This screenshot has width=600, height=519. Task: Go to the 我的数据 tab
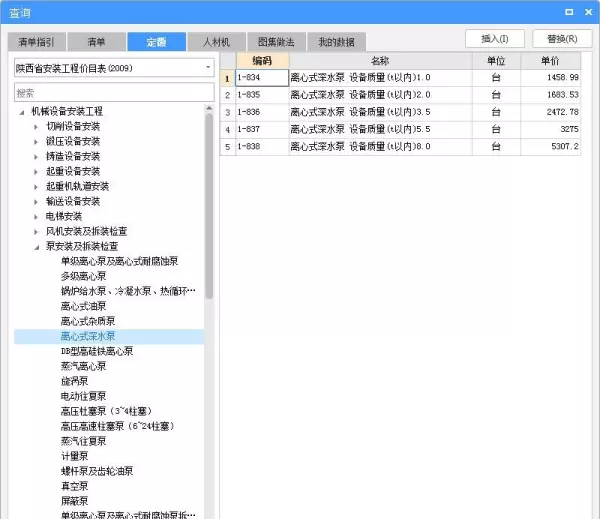[x=336, y=42]
